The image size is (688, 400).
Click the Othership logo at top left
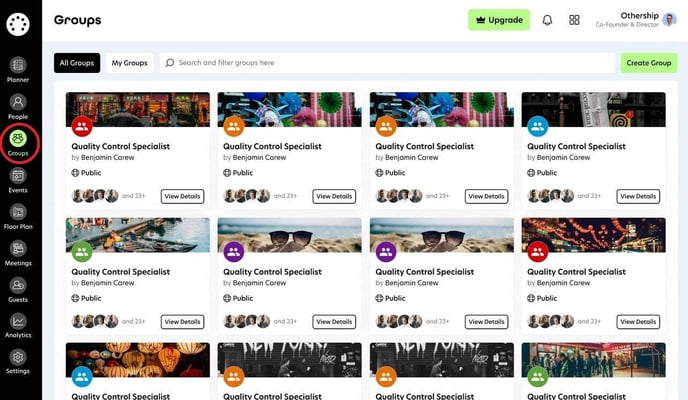click(18, 24)
